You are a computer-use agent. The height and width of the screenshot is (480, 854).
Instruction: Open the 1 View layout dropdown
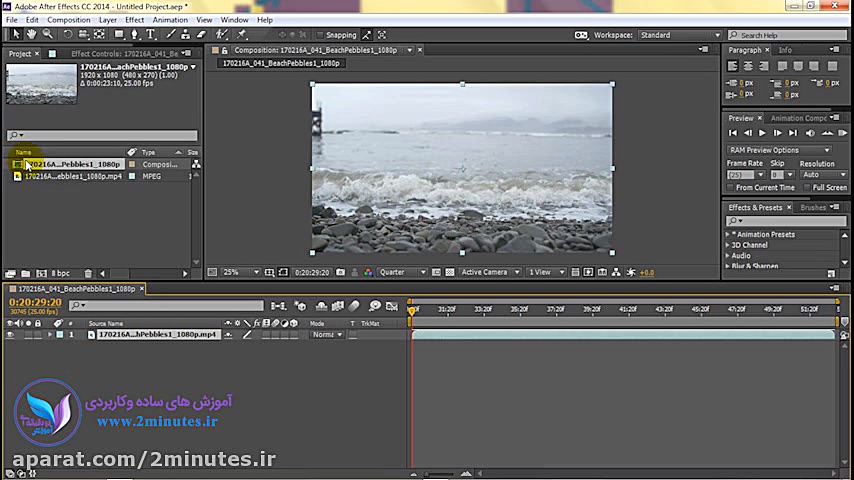[546, 272]
